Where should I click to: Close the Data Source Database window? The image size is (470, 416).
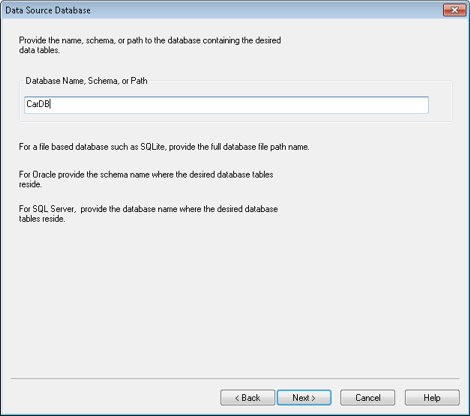(x=454, y=10)
